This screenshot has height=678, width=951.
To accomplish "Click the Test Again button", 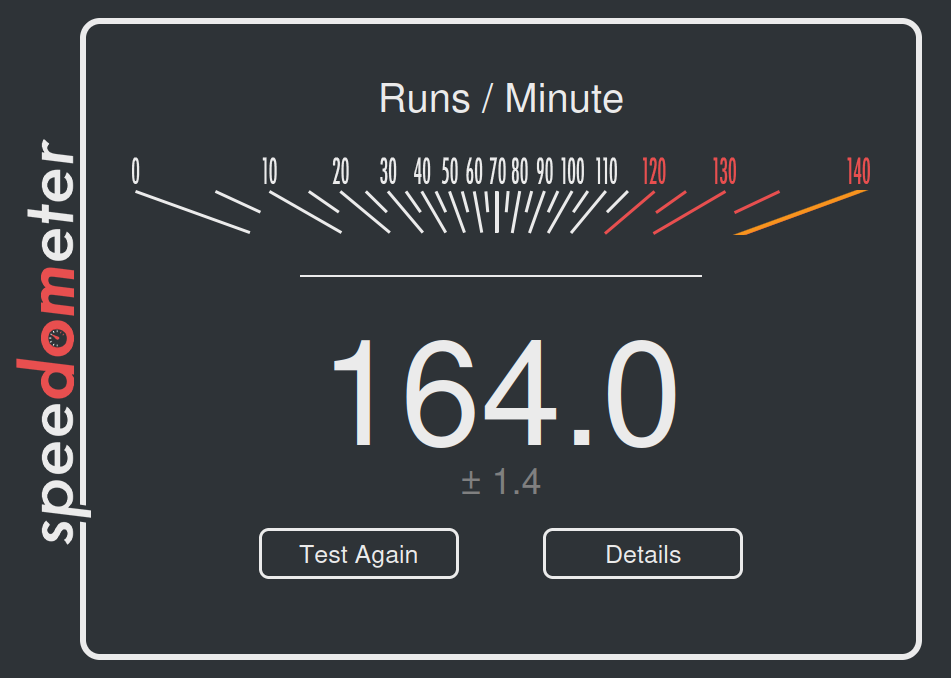I will click(358, 554).
